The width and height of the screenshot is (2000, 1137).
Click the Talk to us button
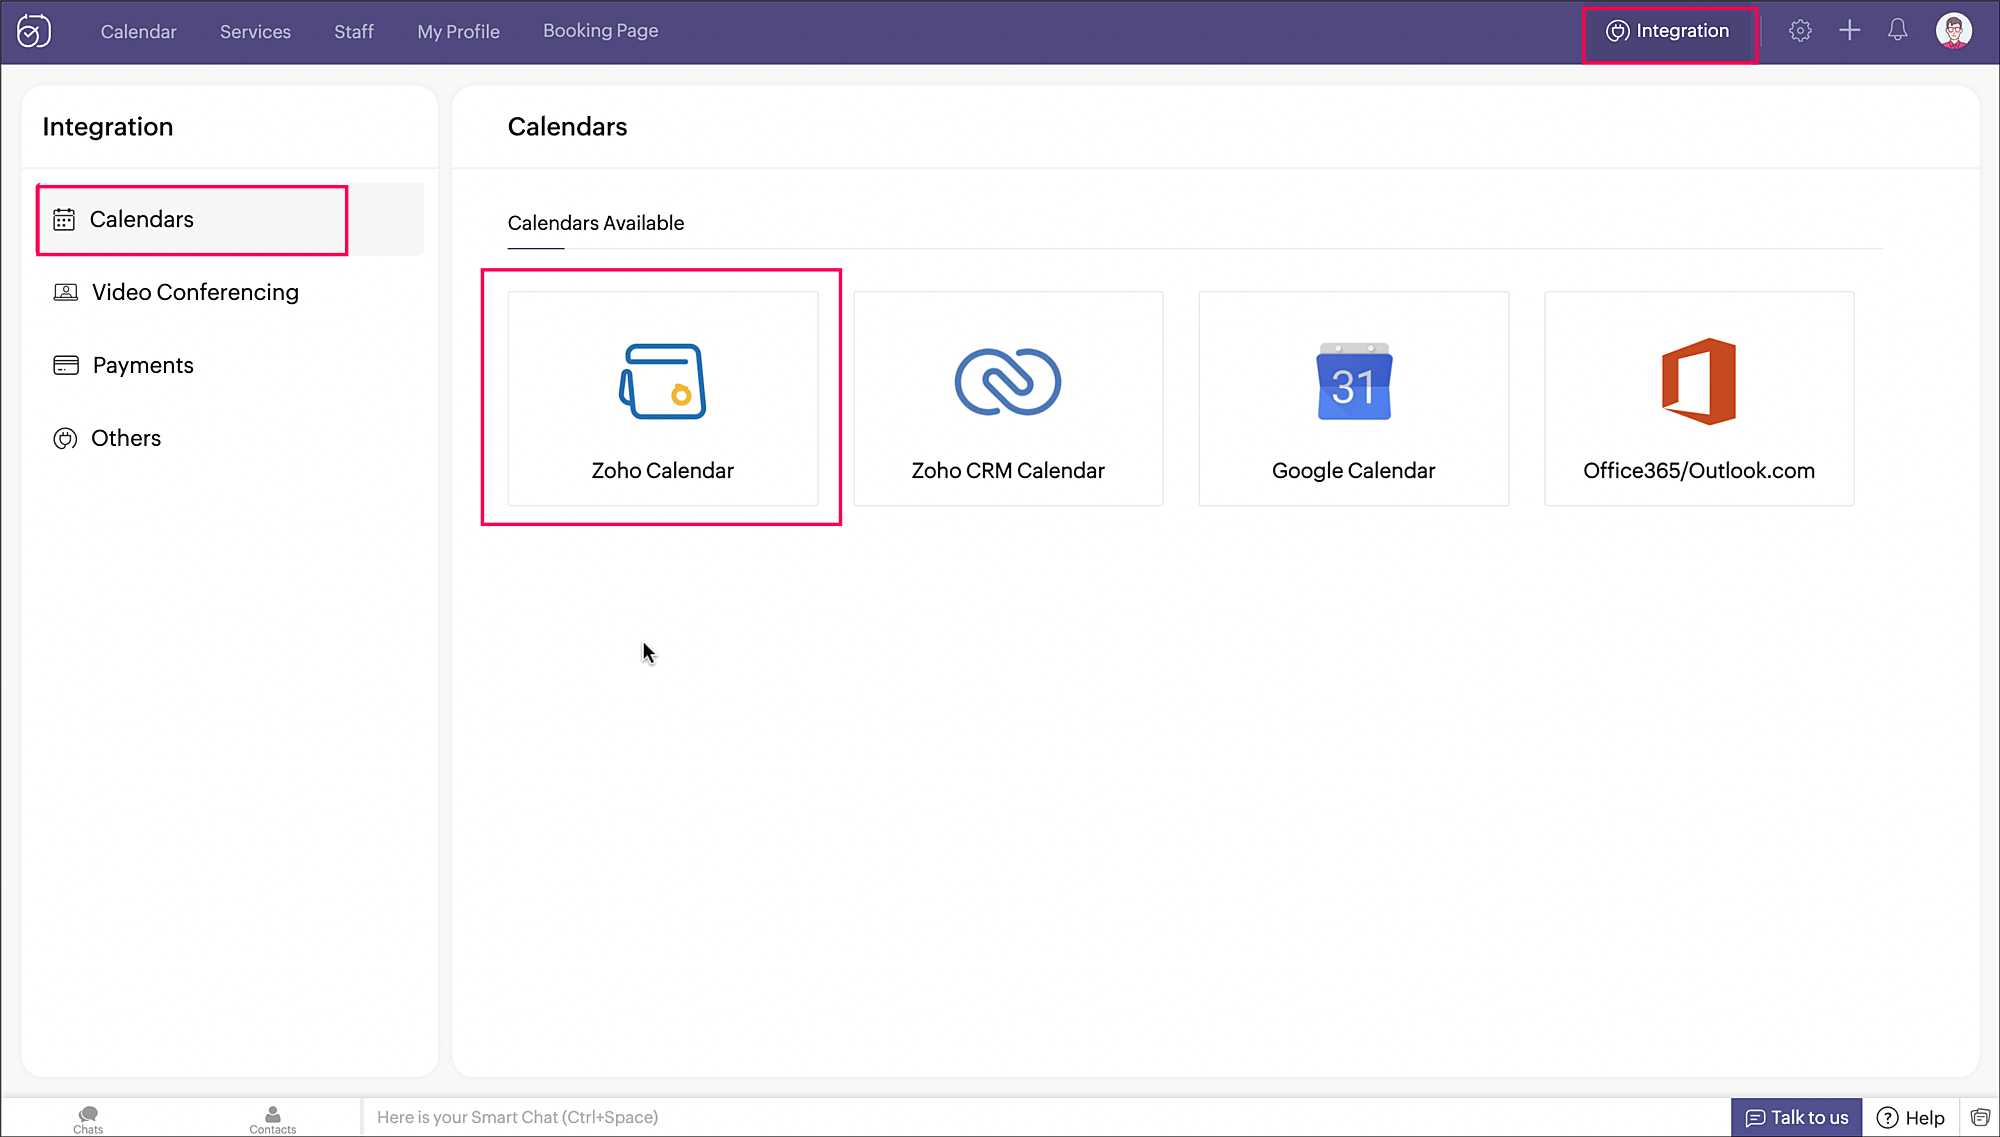(x=1796, y=1117)
